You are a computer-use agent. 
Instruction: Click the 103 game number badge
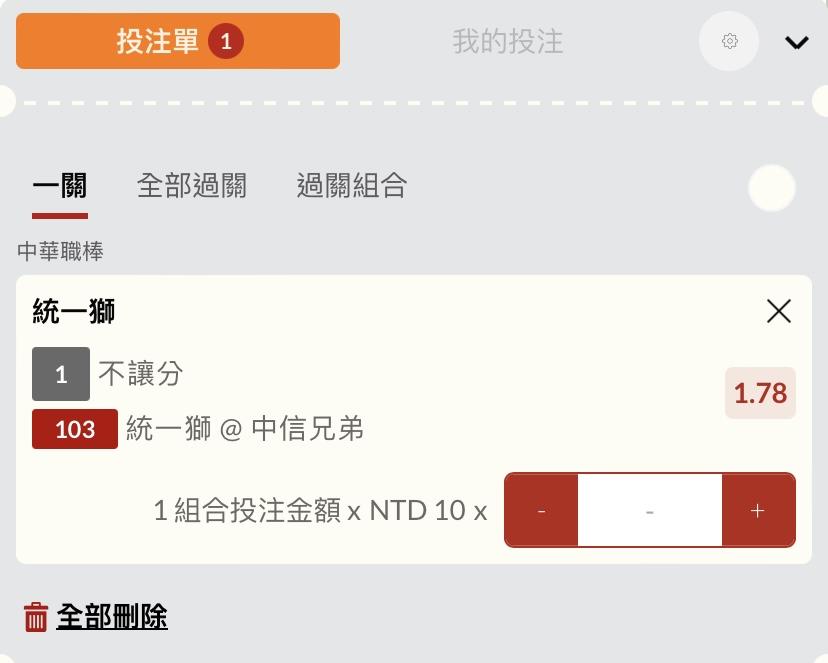[x=75, y=429]
